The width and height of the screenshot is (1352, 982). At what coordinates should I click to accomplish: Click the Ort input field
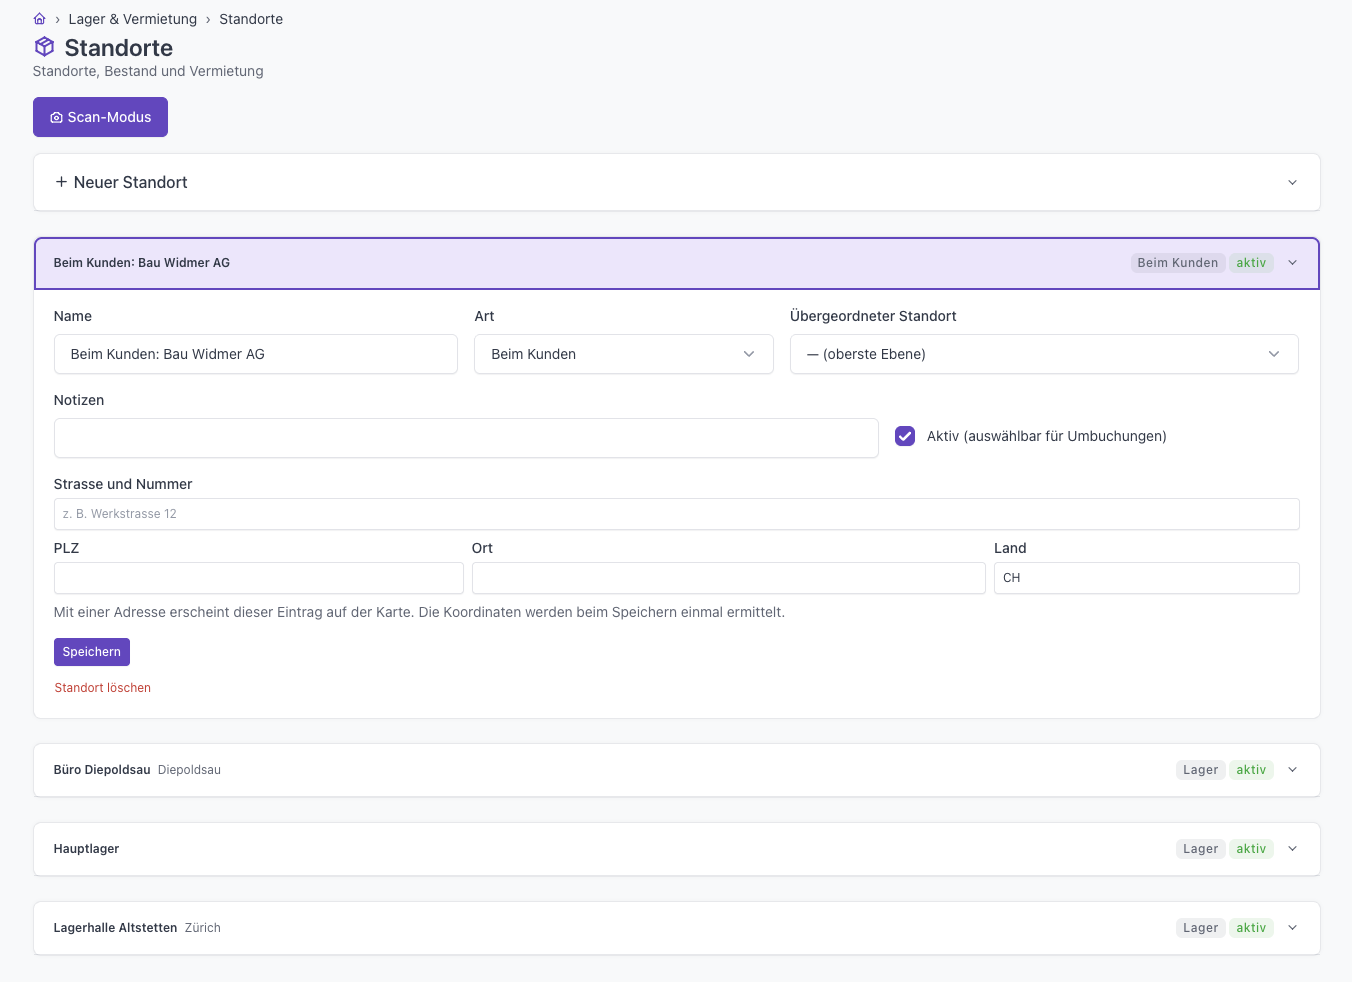729,578
